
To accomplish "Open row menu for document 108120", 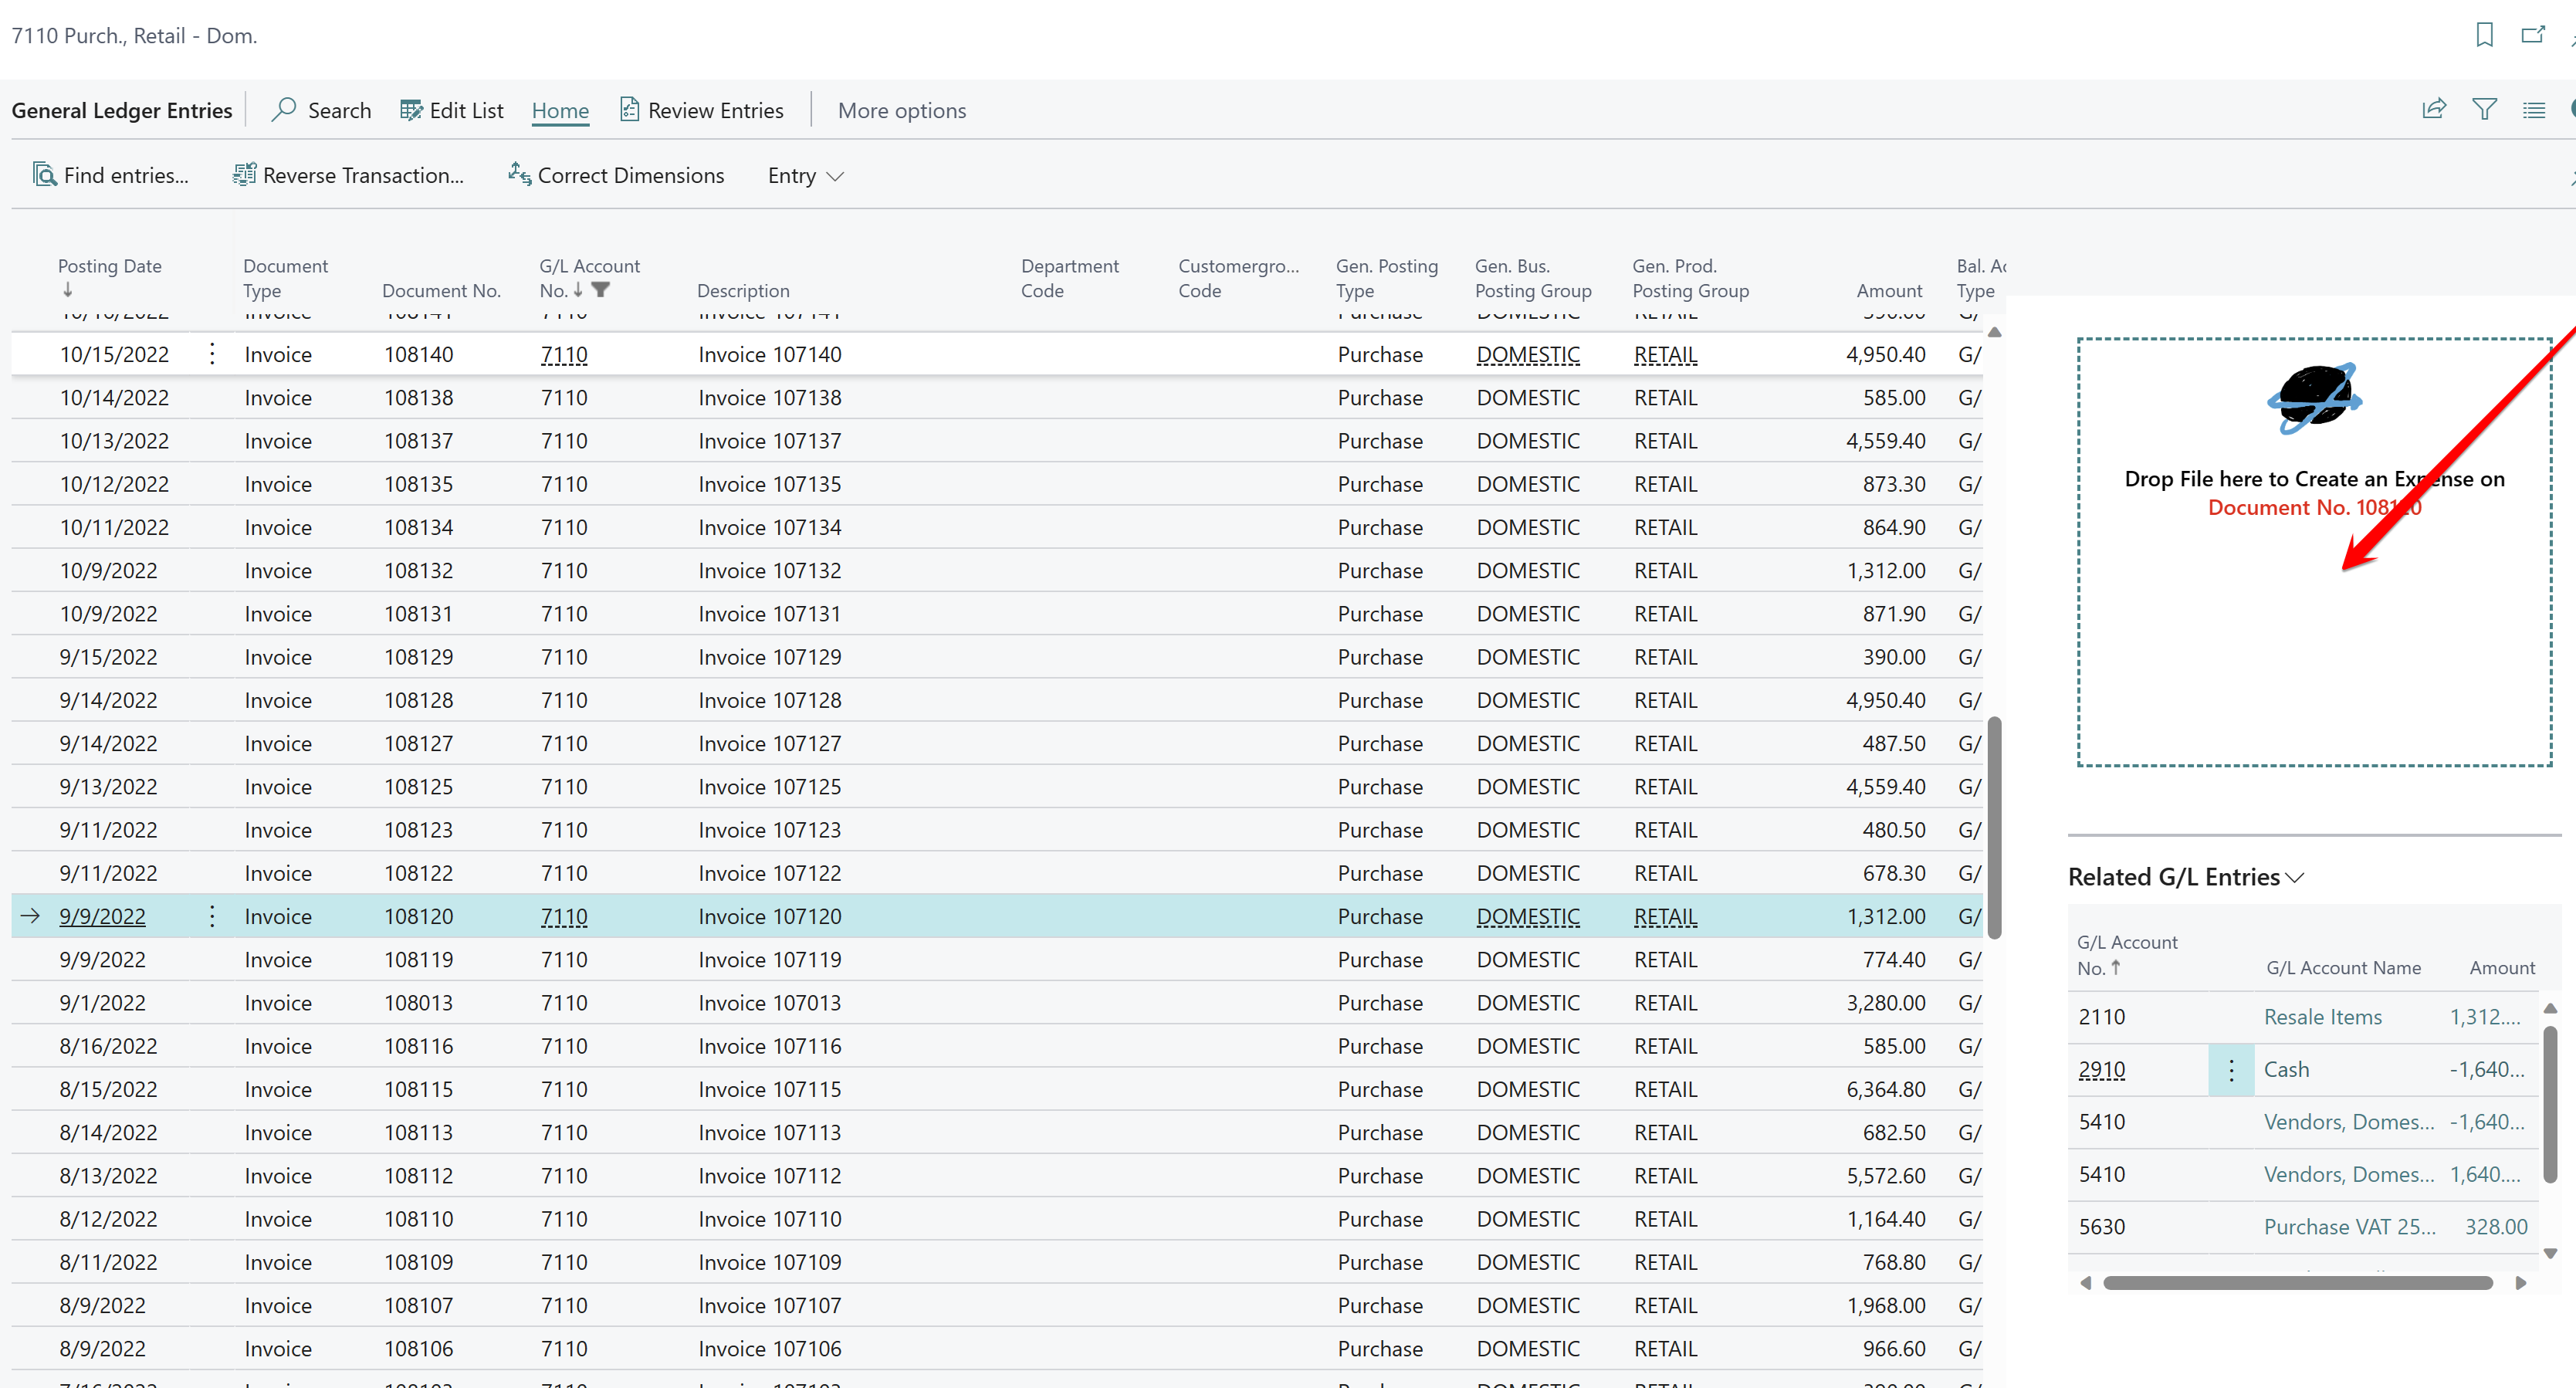I will tap(212, 916).
